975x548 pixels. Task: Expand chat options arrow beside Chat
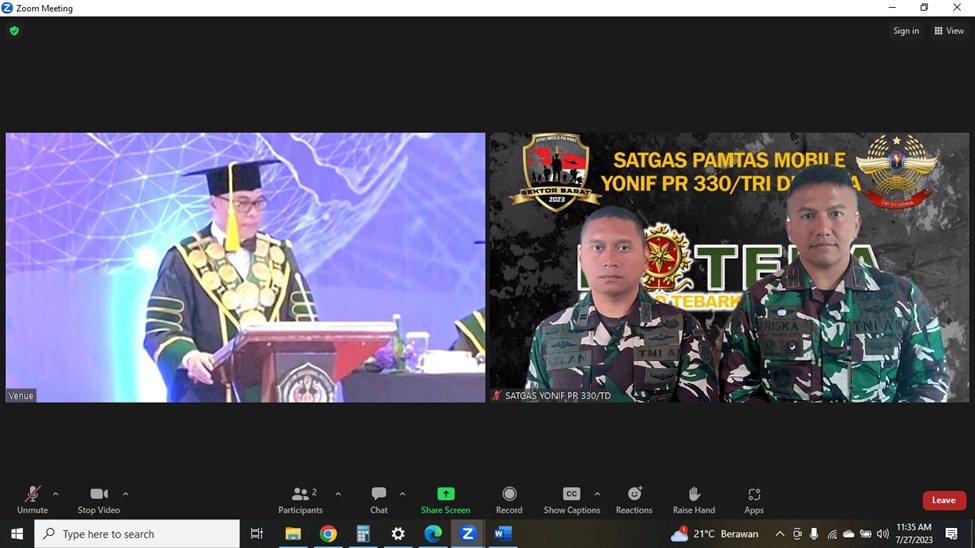[x=402, y=494]
